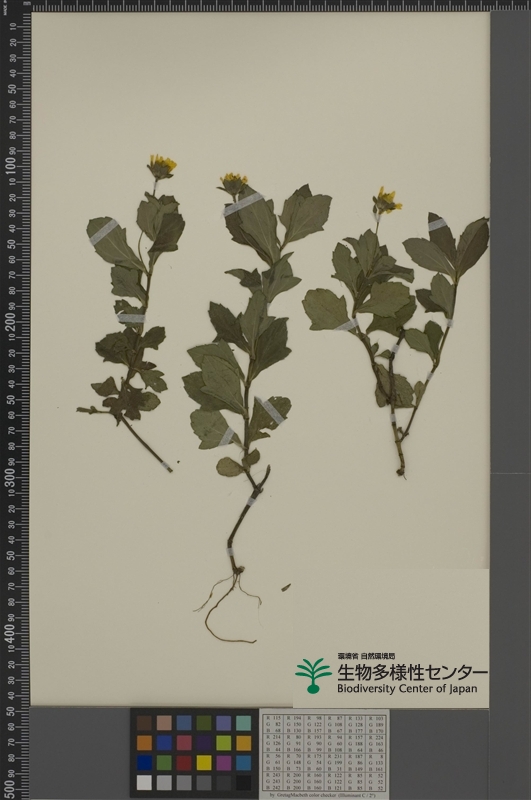Choose the cyan-blue swatch next to magenta
The height and width of the screenshot is (800, 531).
tap(244, 763)
